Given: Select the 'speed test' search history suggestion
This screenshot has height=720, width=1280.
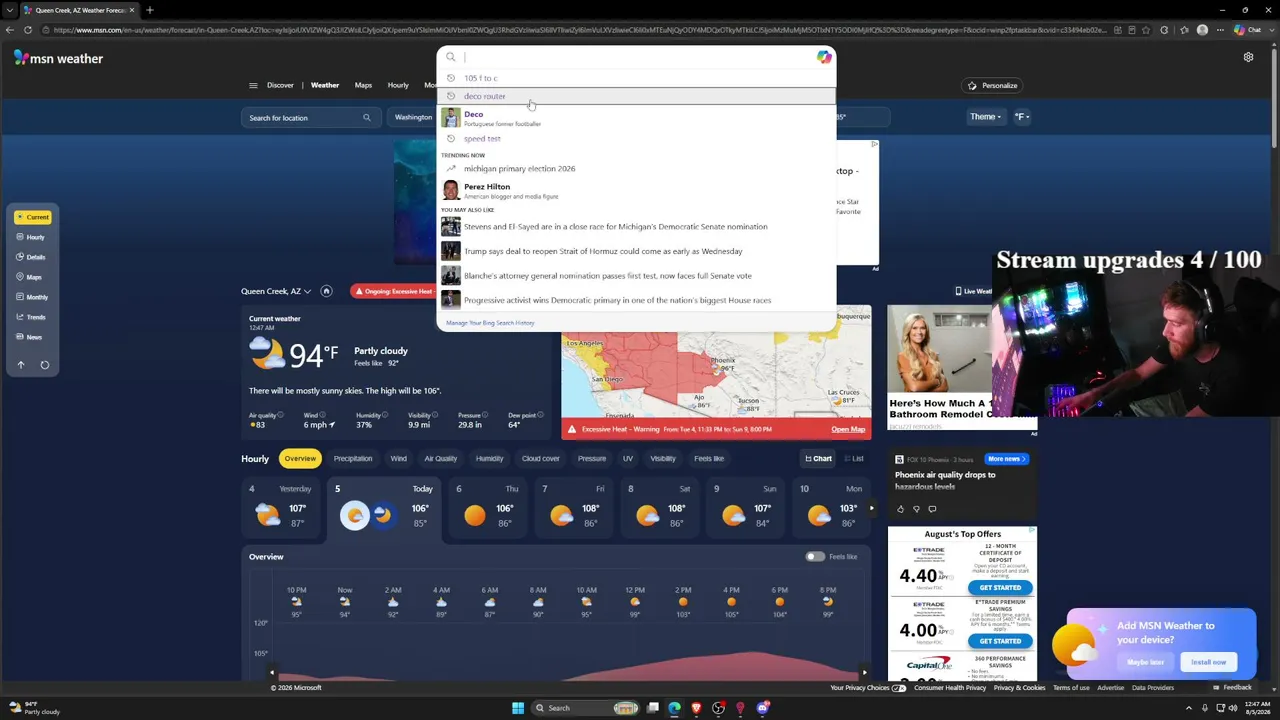Looking at the screenshot, I should [x=636, y=138].
